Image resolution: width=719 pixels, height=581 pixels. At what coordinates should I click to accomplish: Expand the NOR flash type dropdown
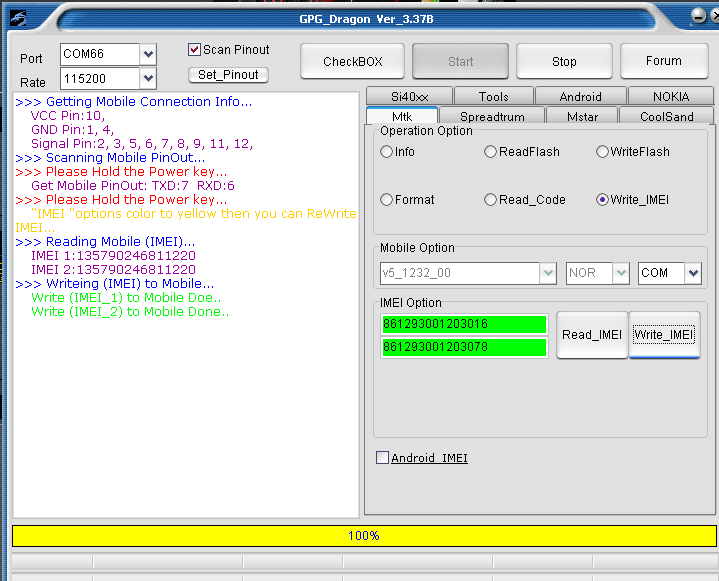click(621, 273)
